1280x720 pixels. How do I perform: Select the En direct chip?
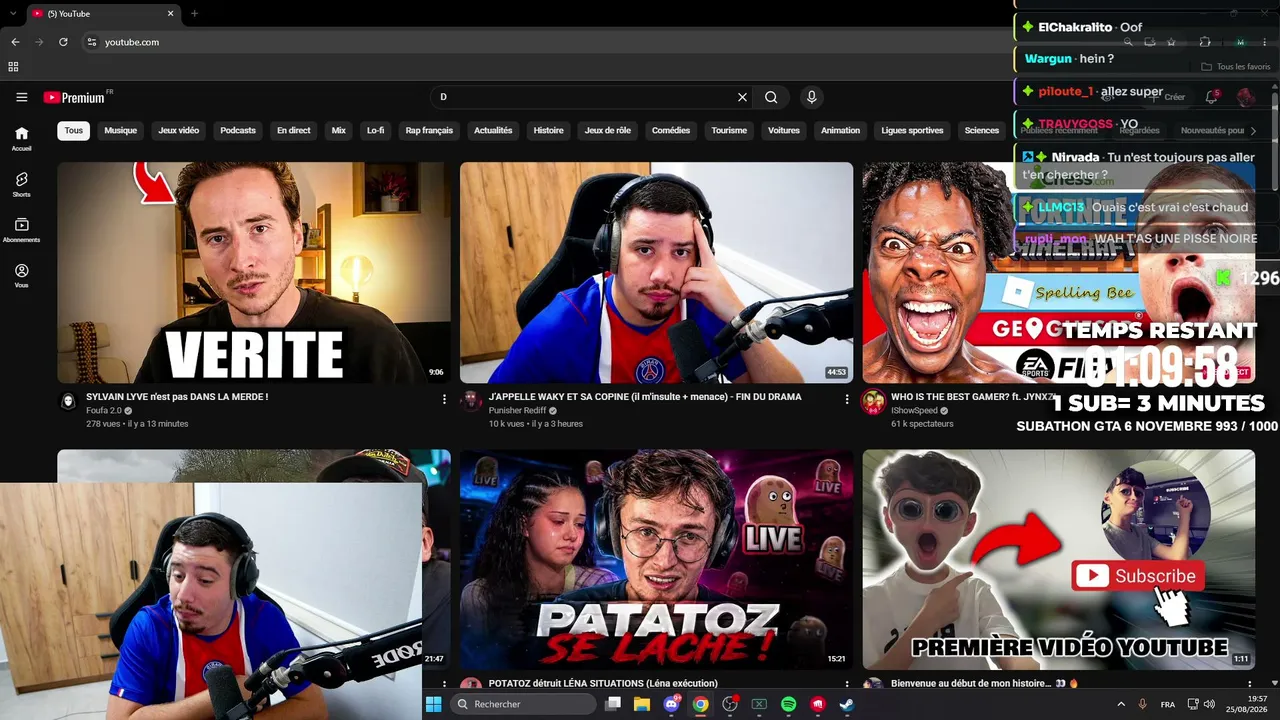pos(293,130)
